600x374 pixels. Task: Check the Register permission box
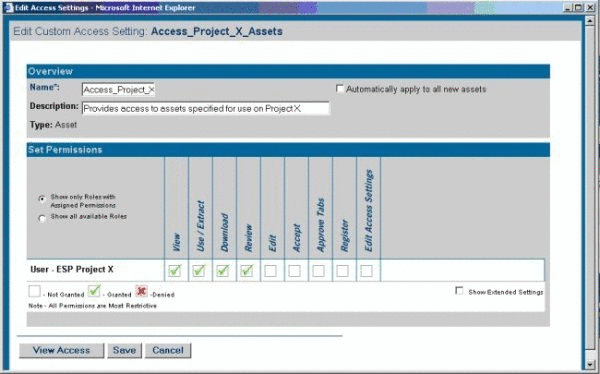[342, 271]
